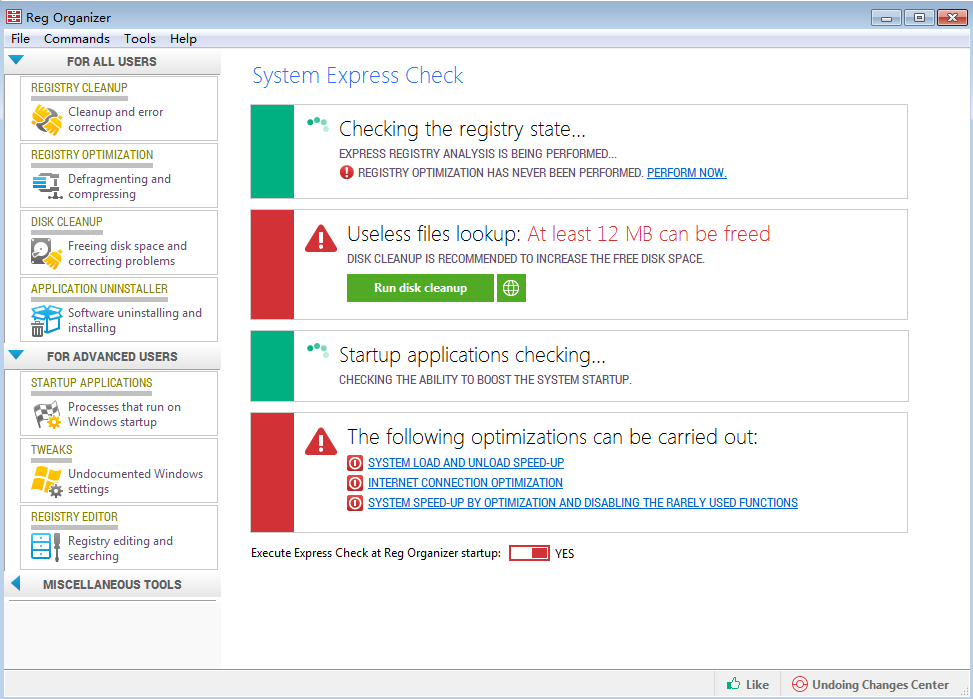Click 'Cleanup and error correction' text
The height and width of the screenshot is (699, 973).
coord(115,119)
